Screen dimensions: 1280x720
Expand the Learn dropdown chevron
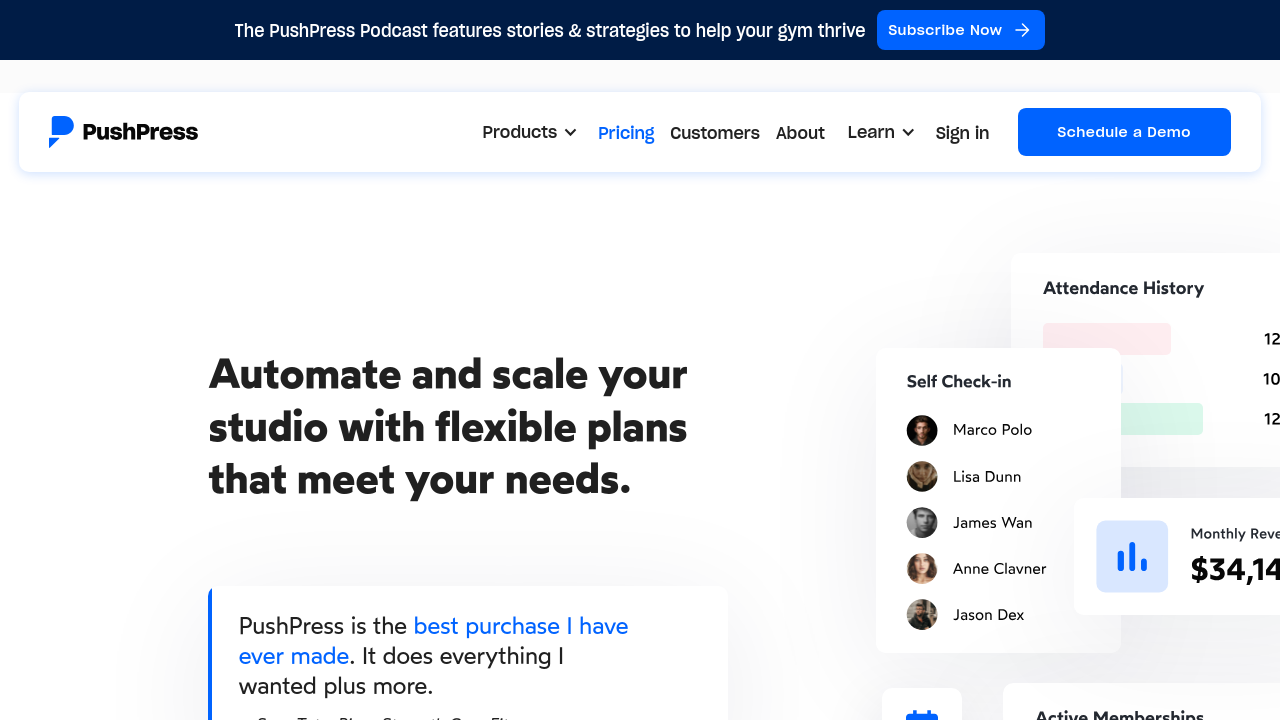point(908,133)
